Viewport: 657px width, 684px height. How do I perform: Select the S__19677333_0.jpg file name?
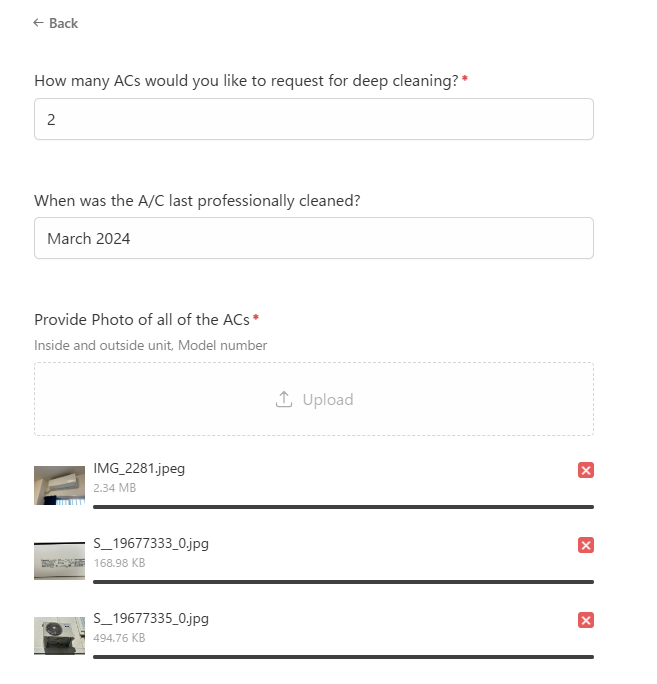click(151, 543)
